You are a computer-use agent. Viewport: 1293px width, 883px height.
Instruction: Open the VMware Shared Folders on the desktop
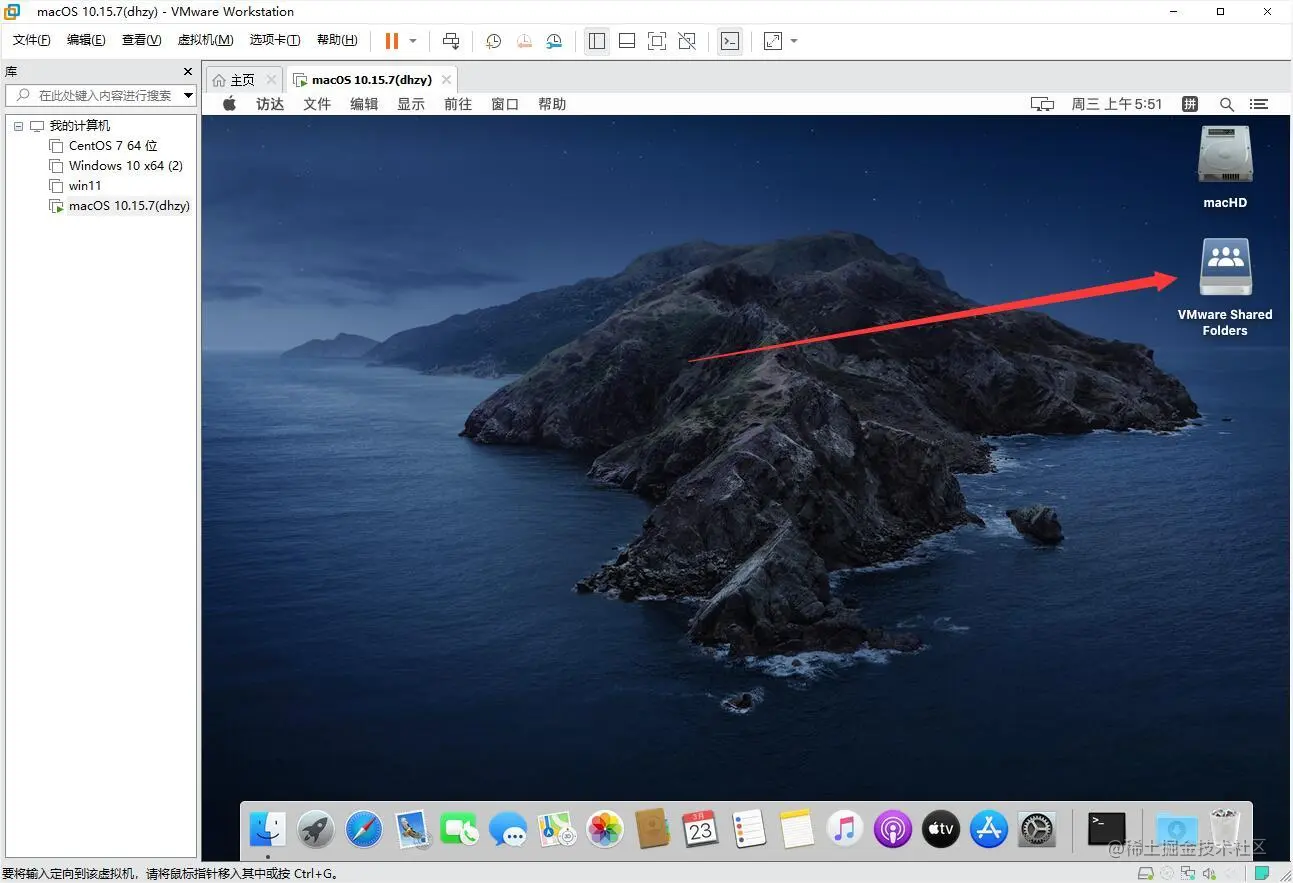click(x=1224, y=267)
